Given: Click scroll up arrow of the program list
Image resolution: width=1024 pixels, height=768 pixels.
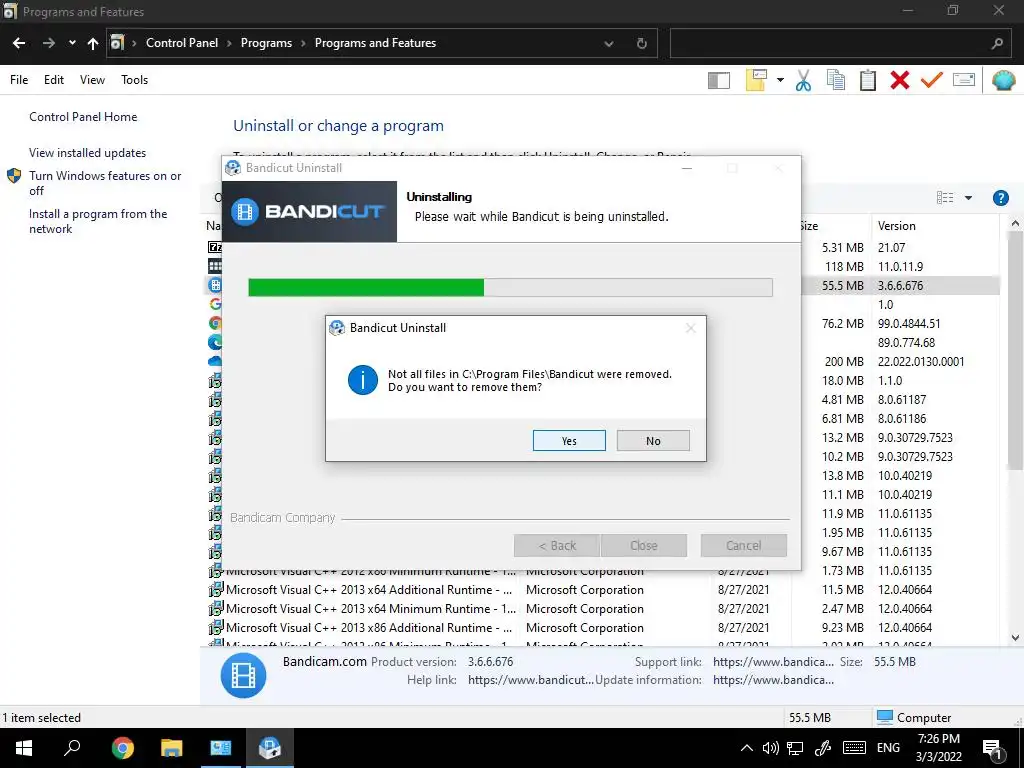Looking at the screenshot, I should coord(1015,224).
